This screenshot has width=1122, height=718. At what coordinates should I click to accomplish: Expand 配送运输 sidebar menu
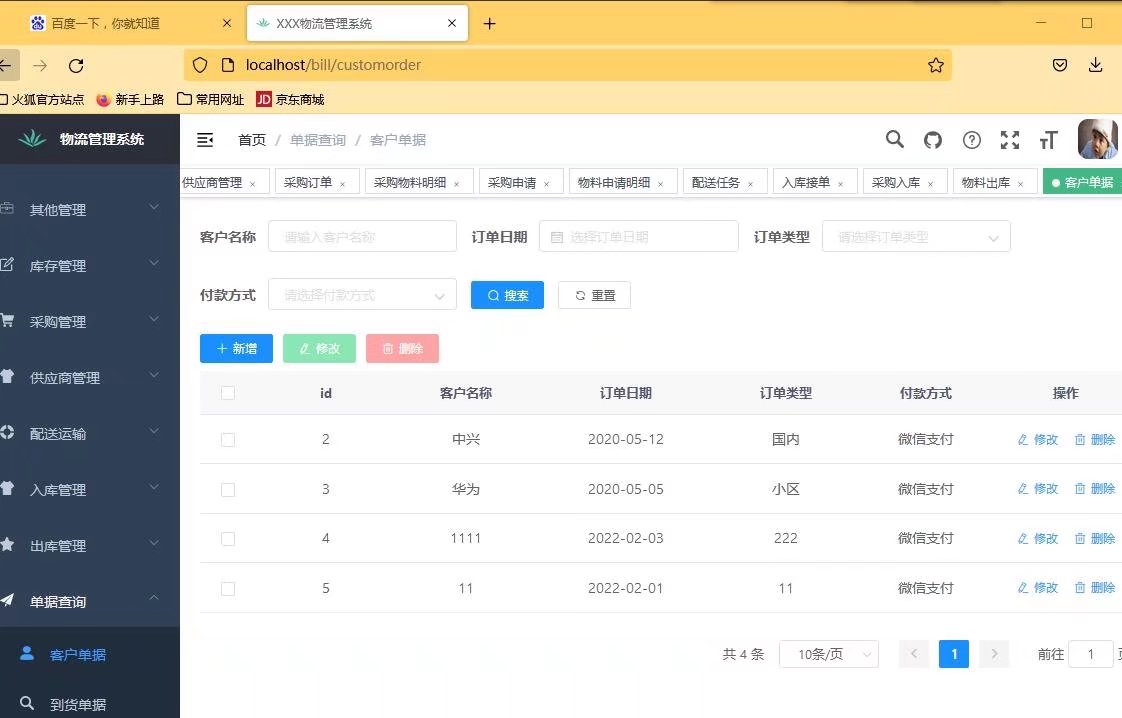(89, 433)
